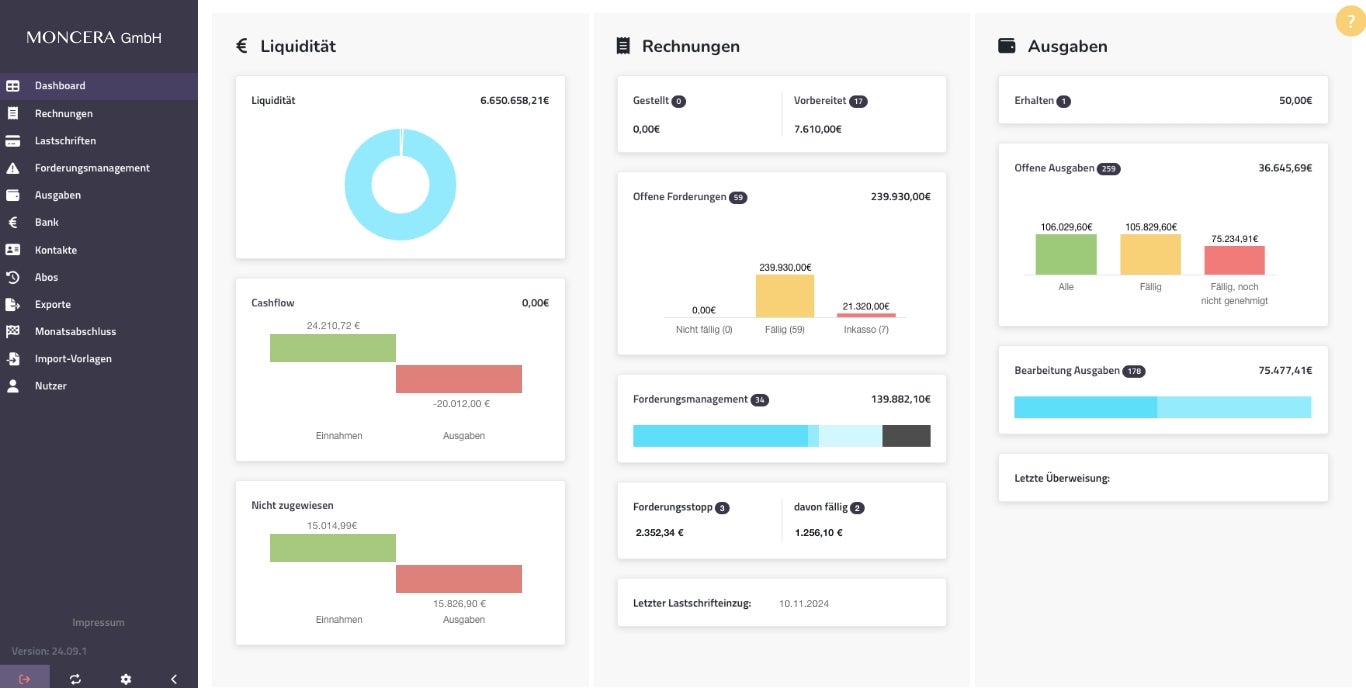Click the red Cashflow Ausgaben bar
The width and height of the screenshot is (1366, 689).
[459, 379]
